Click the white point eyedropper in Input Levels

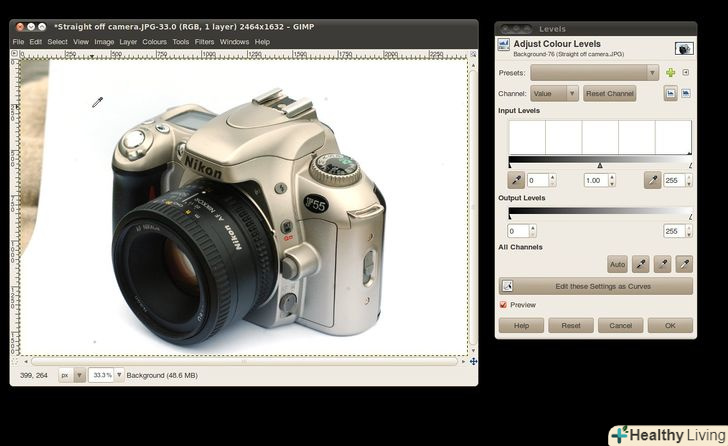pyautogui.click(x=652, y=180)
